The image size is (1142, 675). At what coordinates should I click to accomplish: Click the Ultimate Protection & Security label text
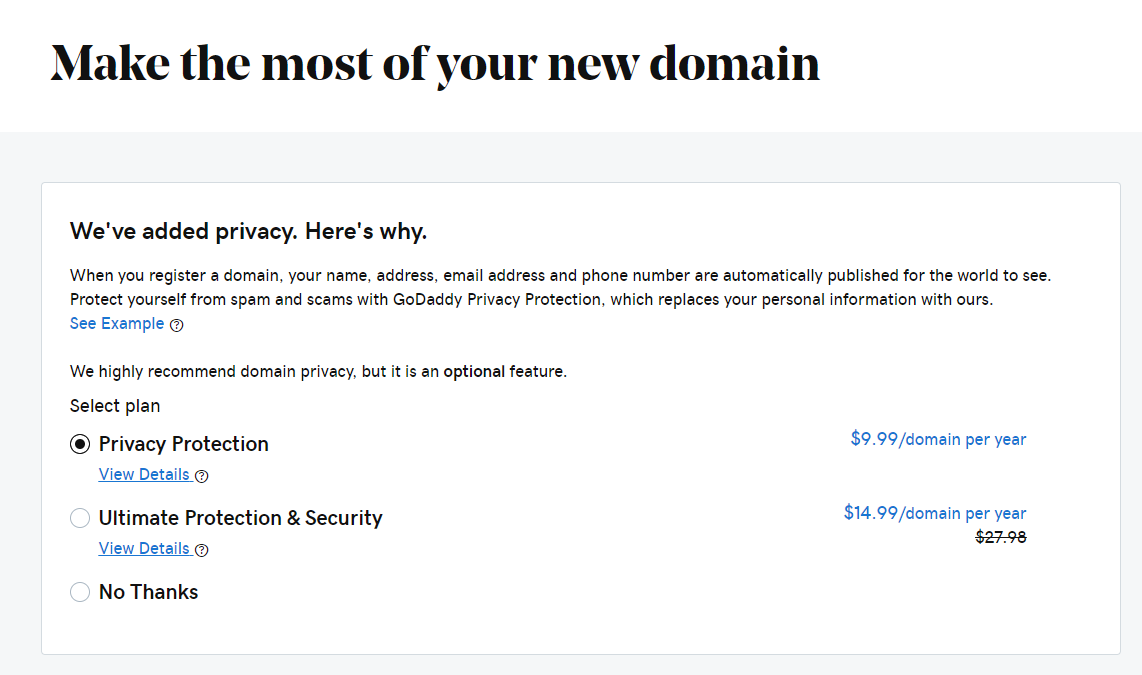coord(241,518)
